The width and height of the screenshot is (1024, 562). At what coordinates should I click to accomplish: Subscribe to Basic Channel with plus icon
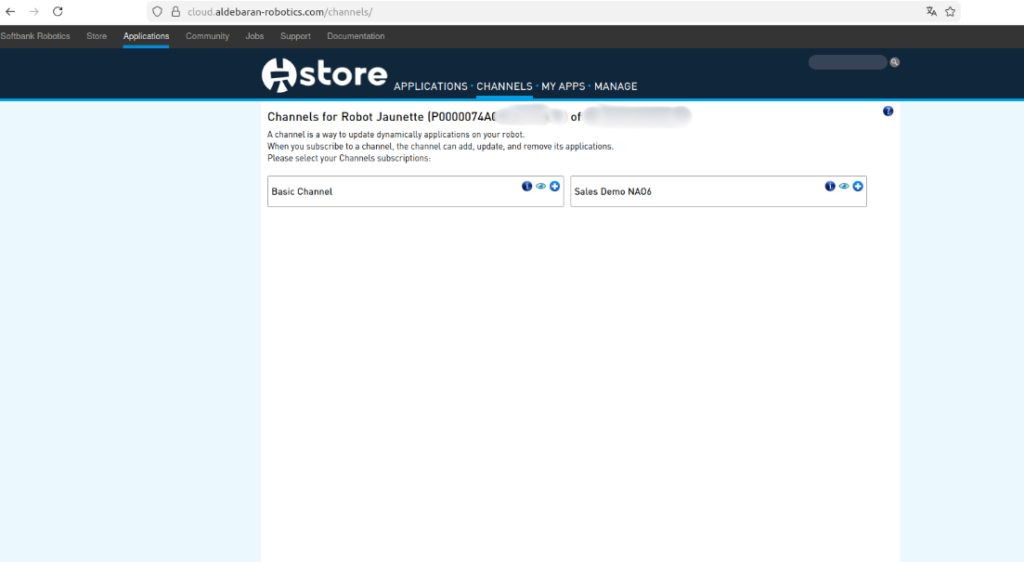pos(555,186)
